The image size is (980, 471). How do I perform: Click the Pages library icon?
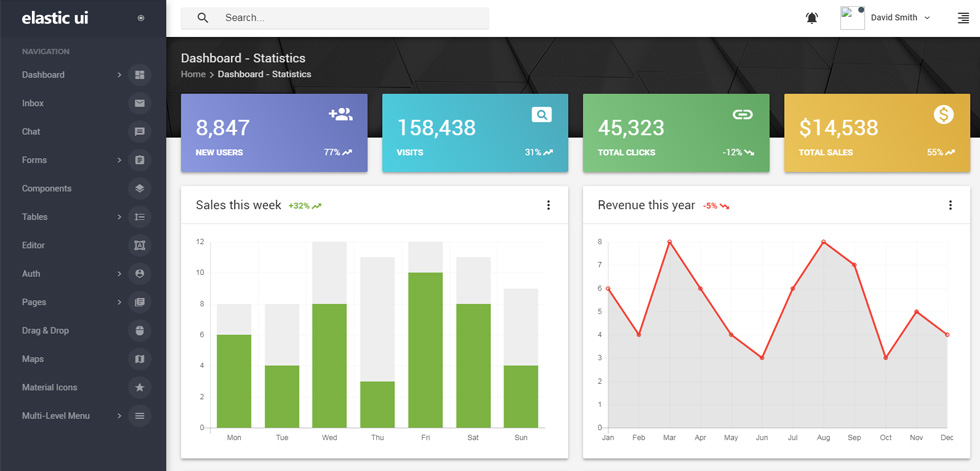coord(139,302)
